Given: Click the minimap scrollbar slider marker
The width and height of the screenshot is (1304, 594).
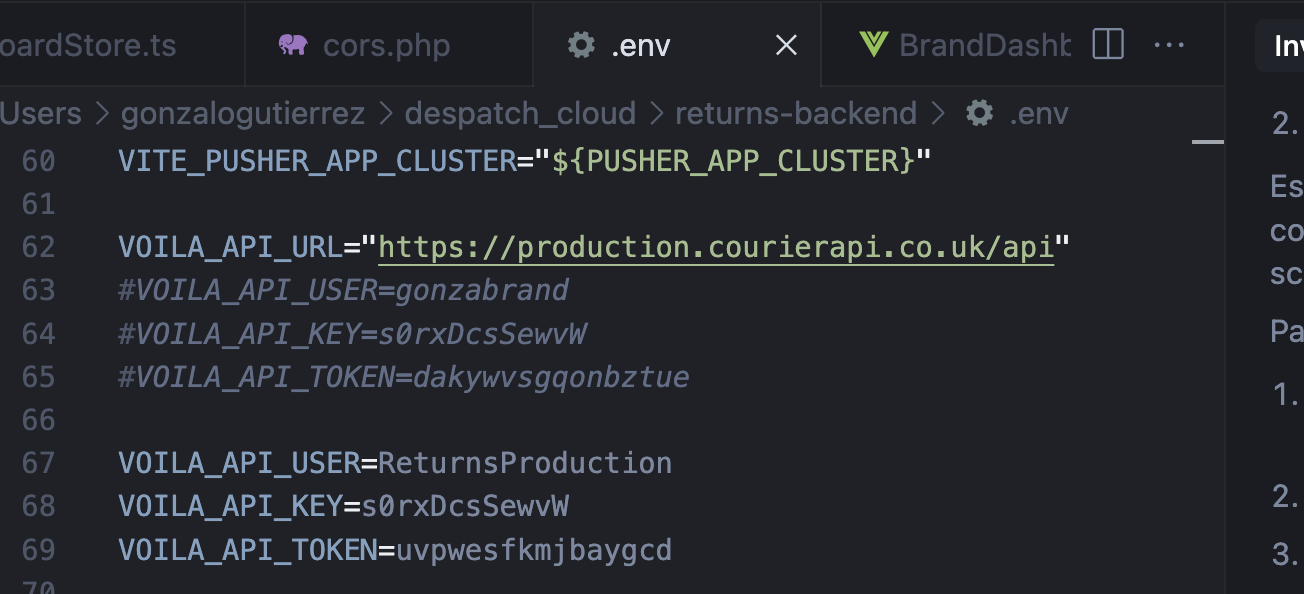Looking at the screenshot, I should tap(1208, 142).
